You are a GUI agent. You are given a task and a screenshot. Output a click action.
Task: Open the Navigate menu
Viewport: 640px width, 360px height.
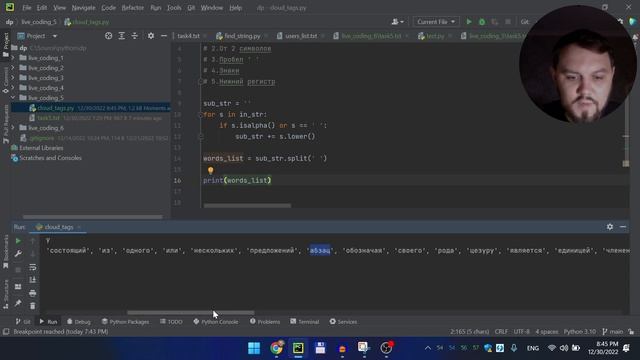(x=83, y=8)
